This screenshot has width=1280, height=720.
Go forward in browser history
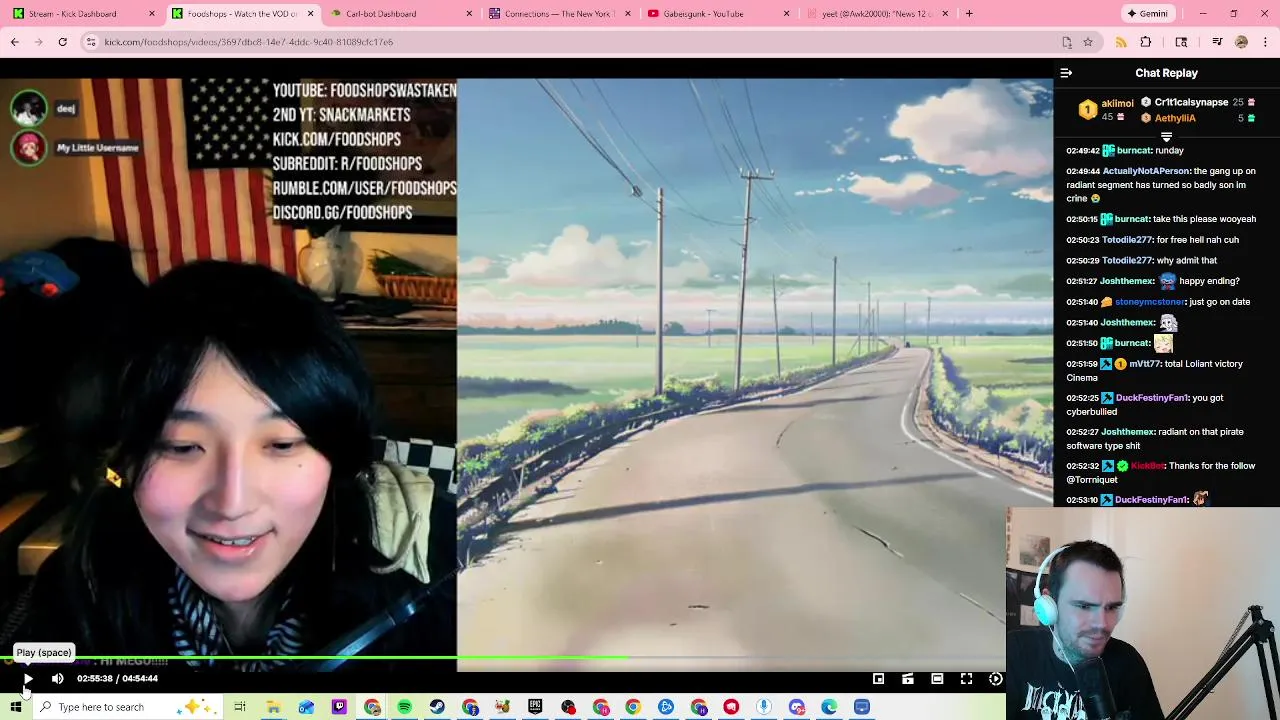point(38,42)
